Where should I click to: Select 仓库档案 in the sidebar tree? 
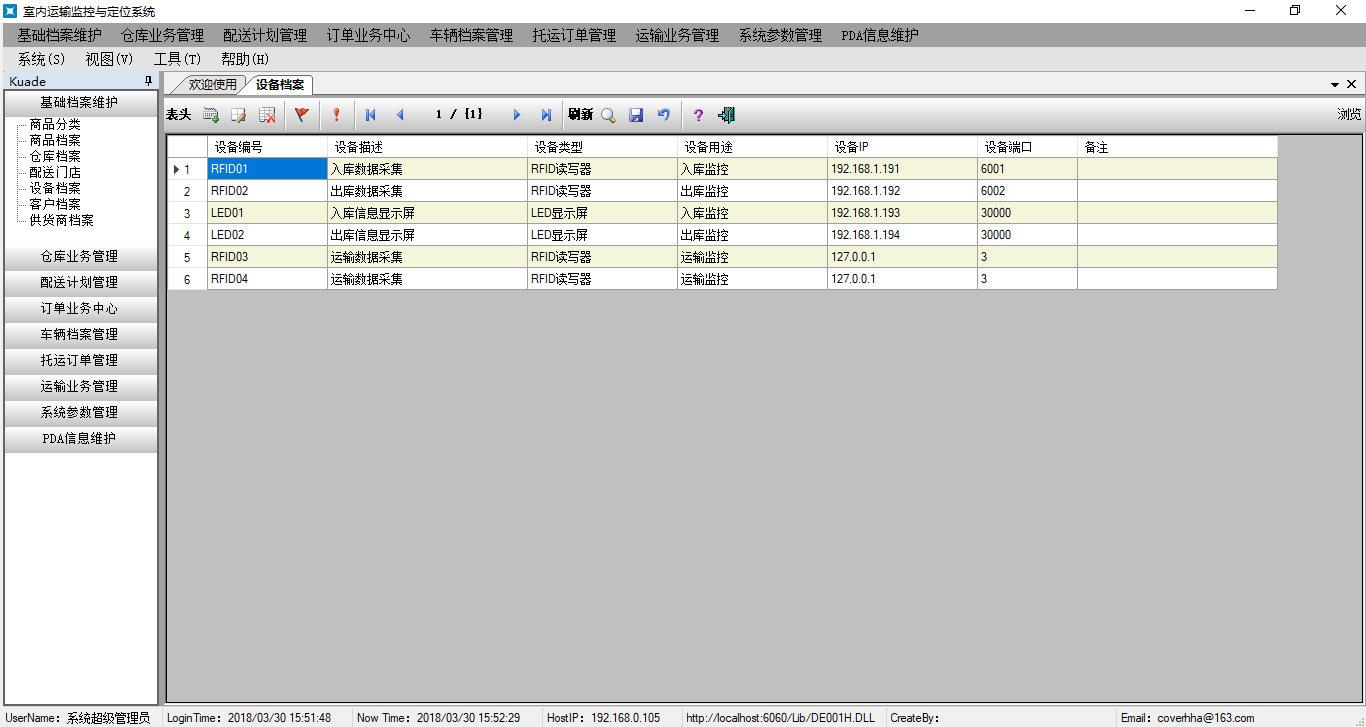55,156
